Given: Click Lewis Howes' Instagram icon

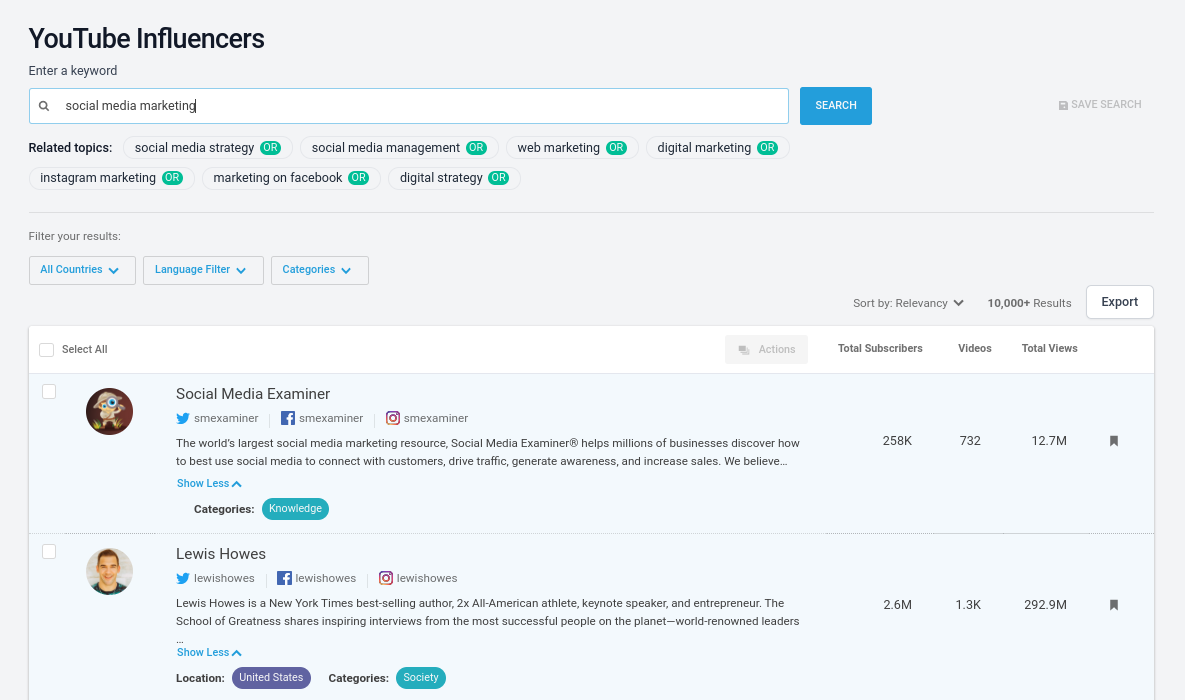Looking at the screenshot, I should pyautogui.click(x=386, y=579).
